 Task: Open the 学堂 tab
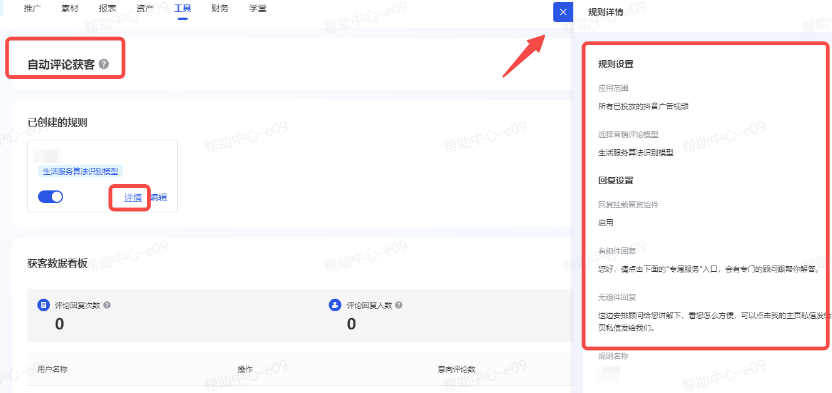pyautogui.click(x=257, y=8)
